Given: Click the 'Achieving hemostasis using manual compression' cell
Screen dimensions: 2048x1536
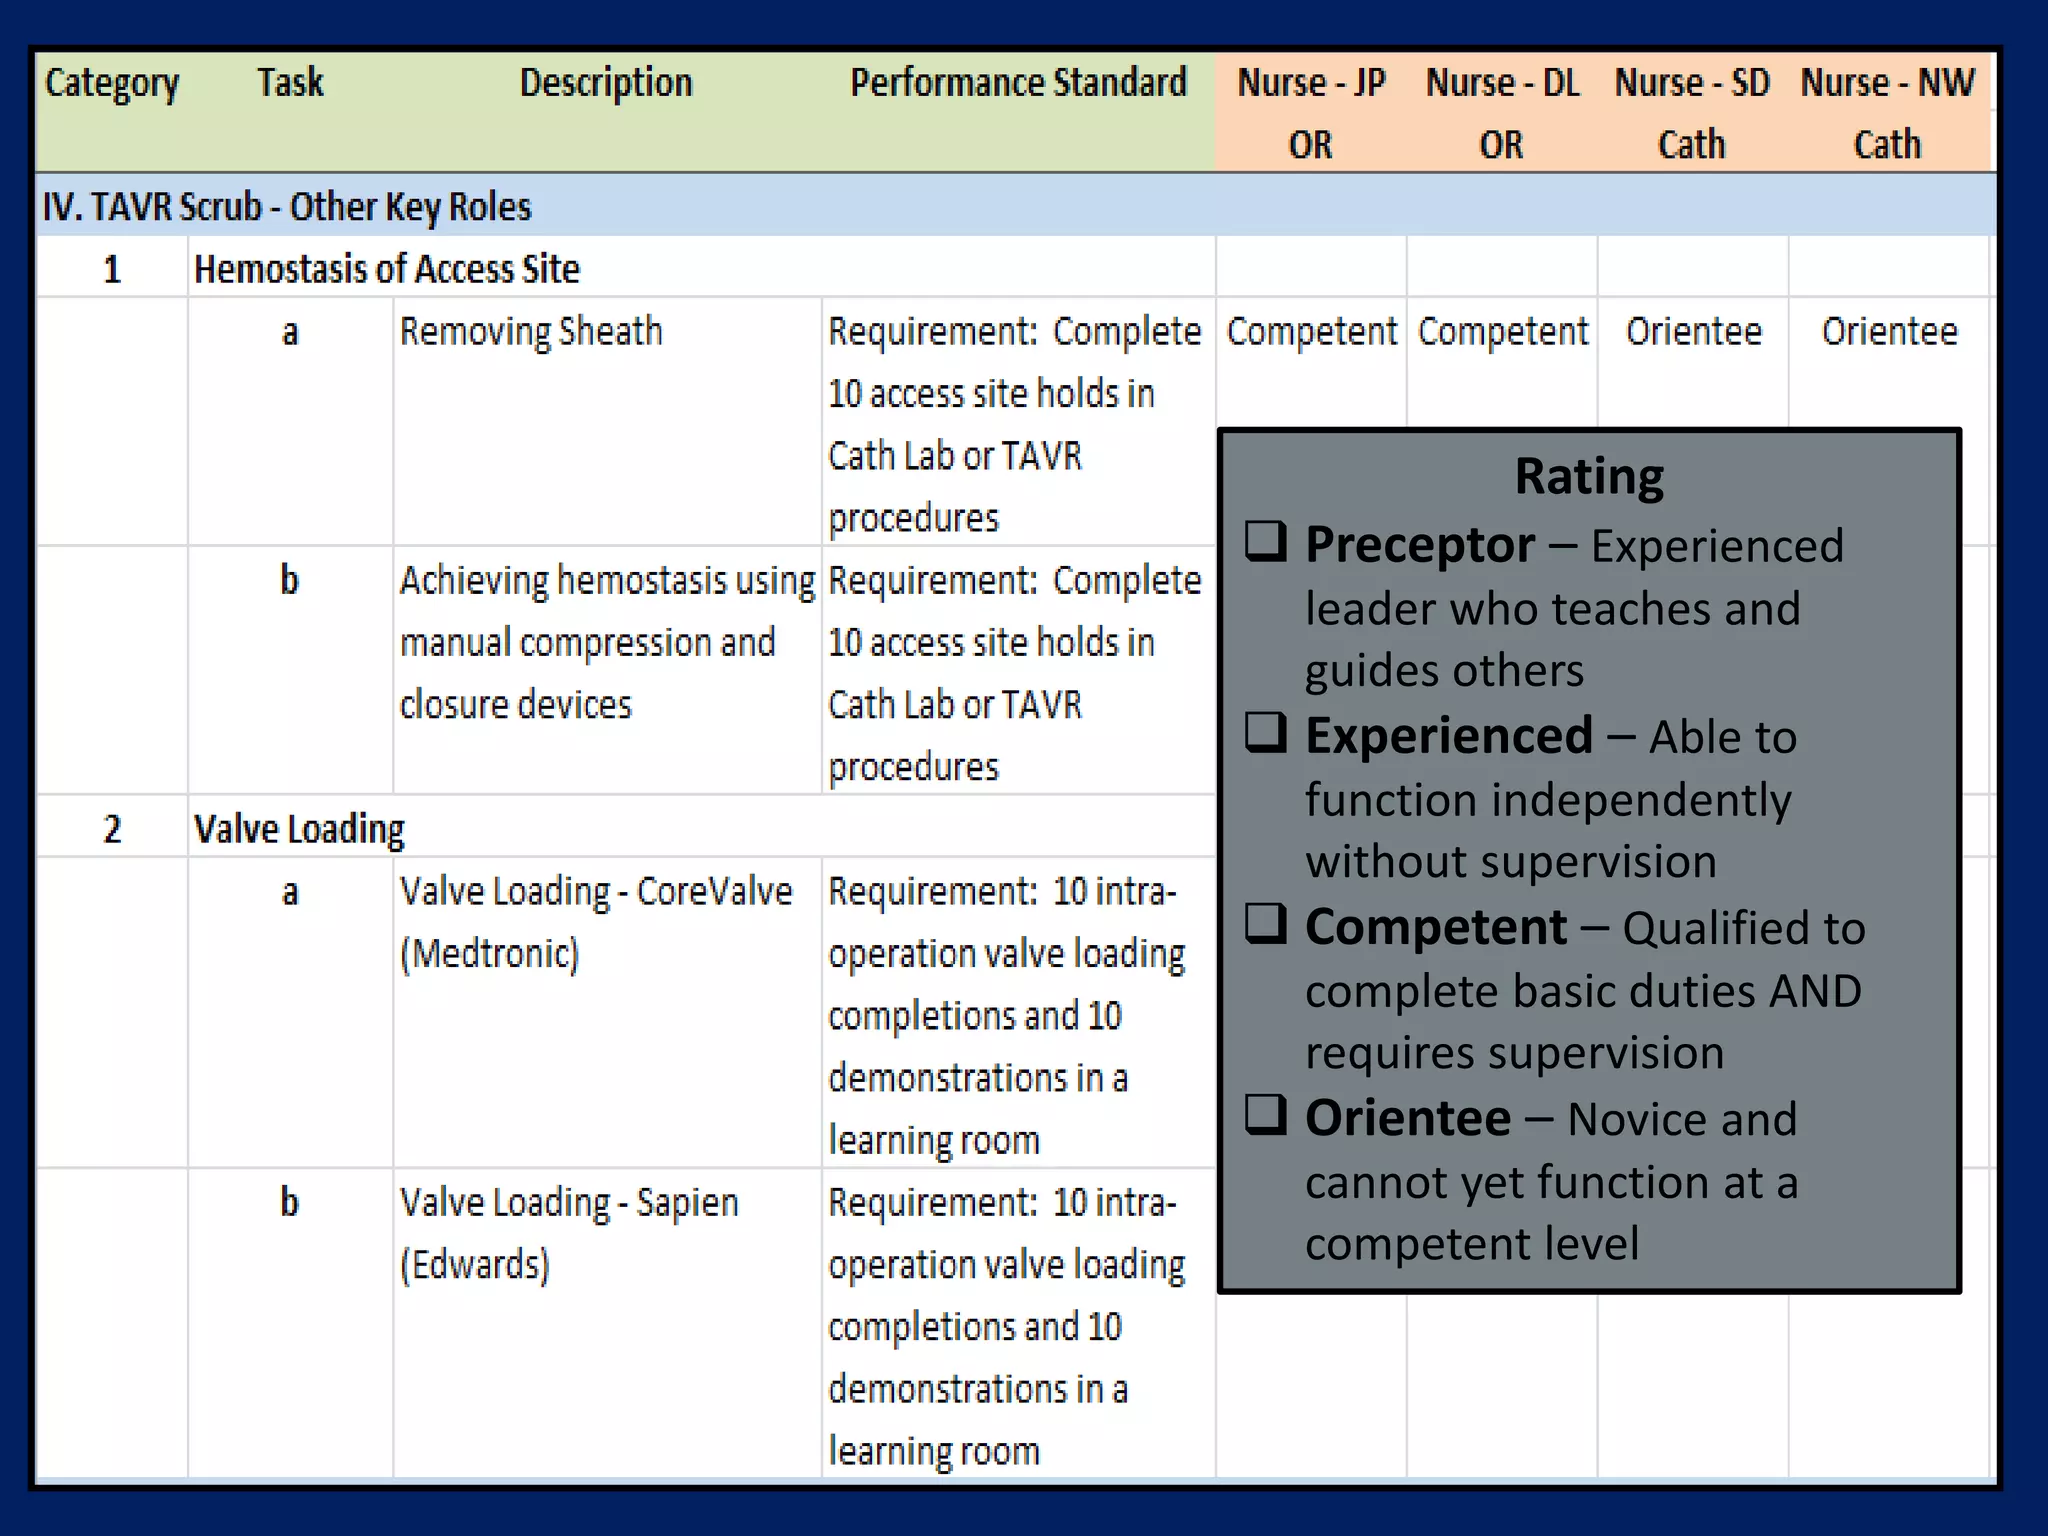Looking at the screenshot, I should pyautogui.click(x=607, y=670).
